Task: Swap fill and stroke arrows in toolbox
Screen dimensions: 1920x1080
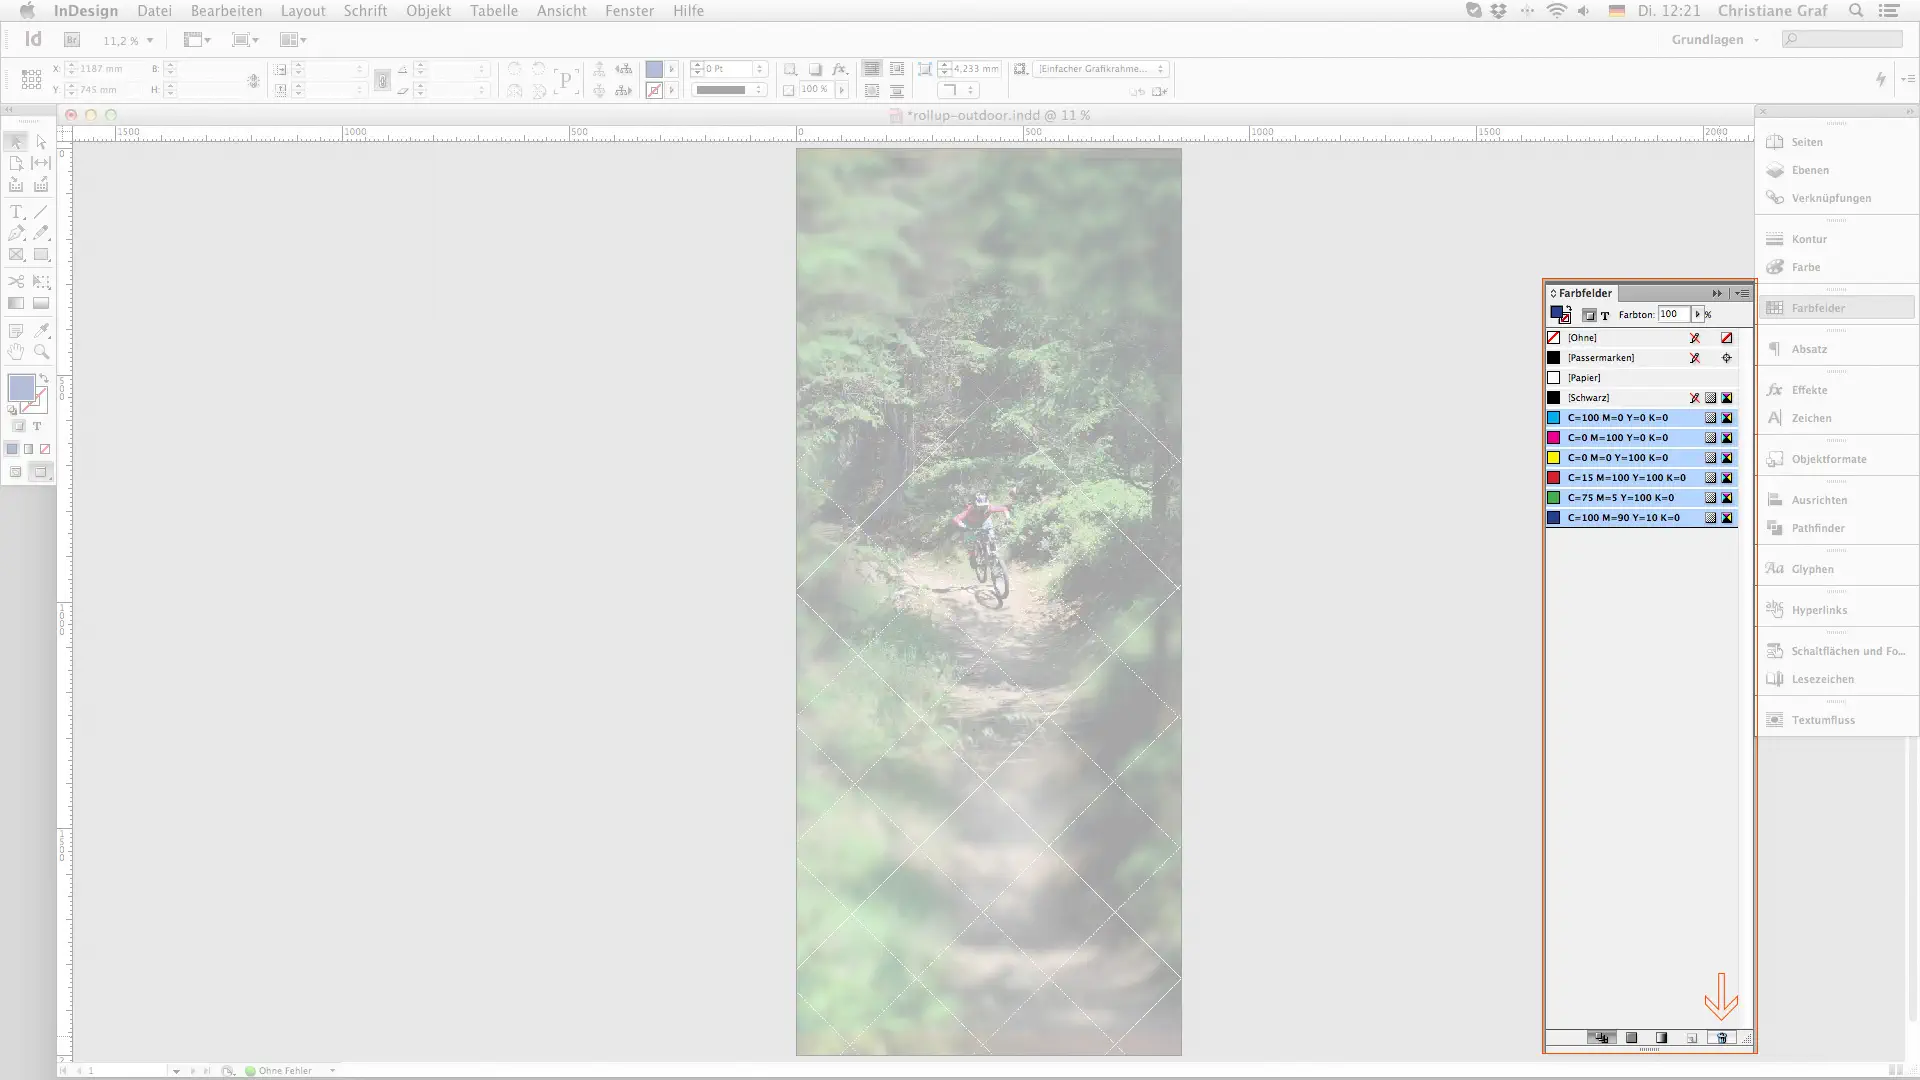Action: pyautogui.click(x=44, y=379)
